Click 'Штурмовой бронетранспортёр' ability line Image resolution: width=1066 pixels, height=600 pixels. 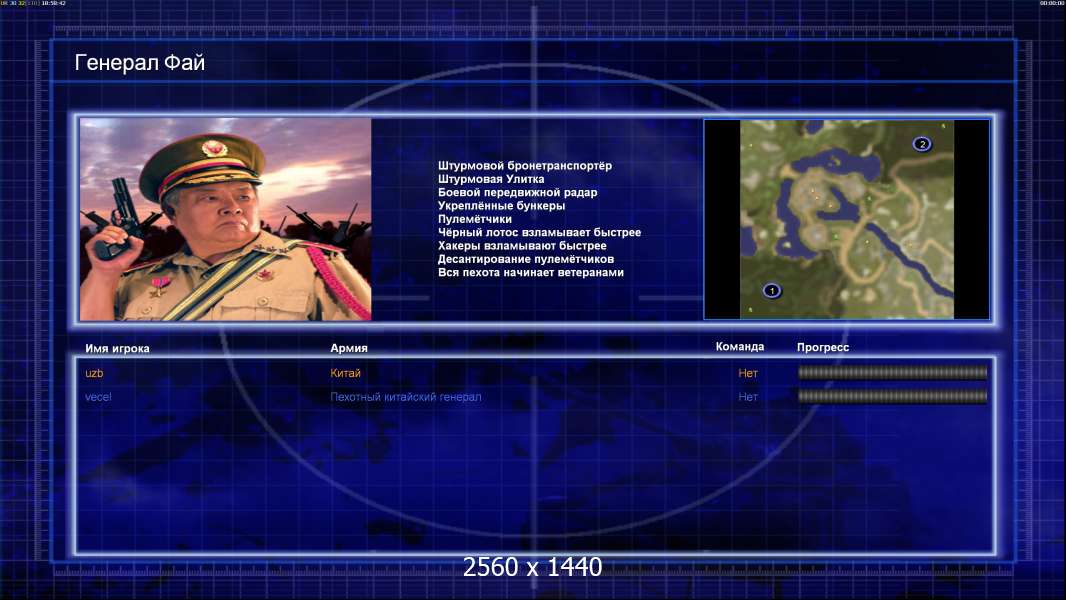coord(525,166)
